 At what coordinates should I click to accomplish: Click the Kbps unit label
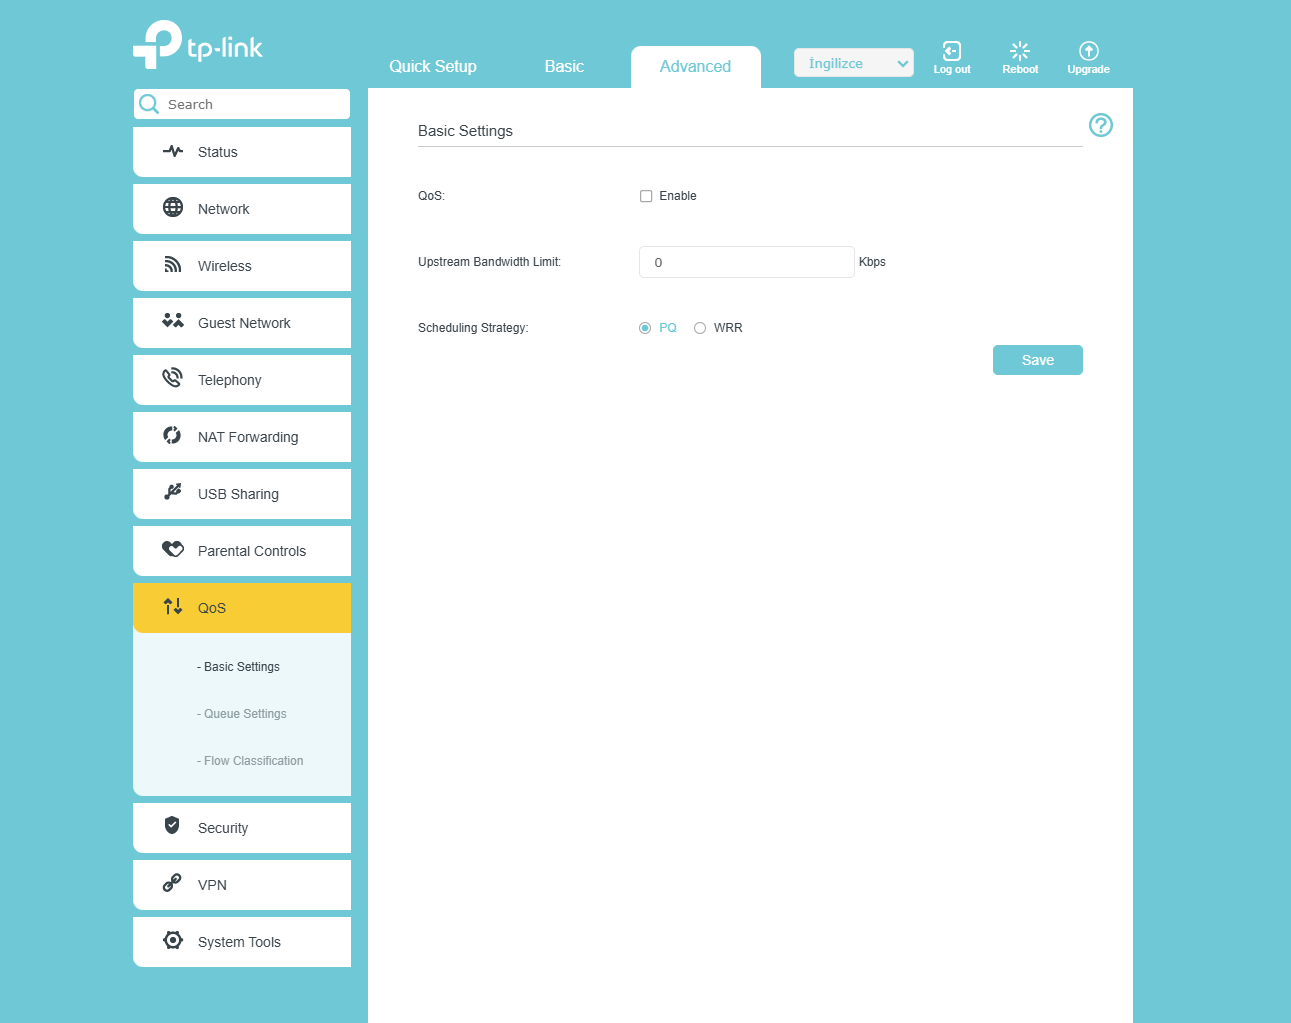(x=872, y=262)
